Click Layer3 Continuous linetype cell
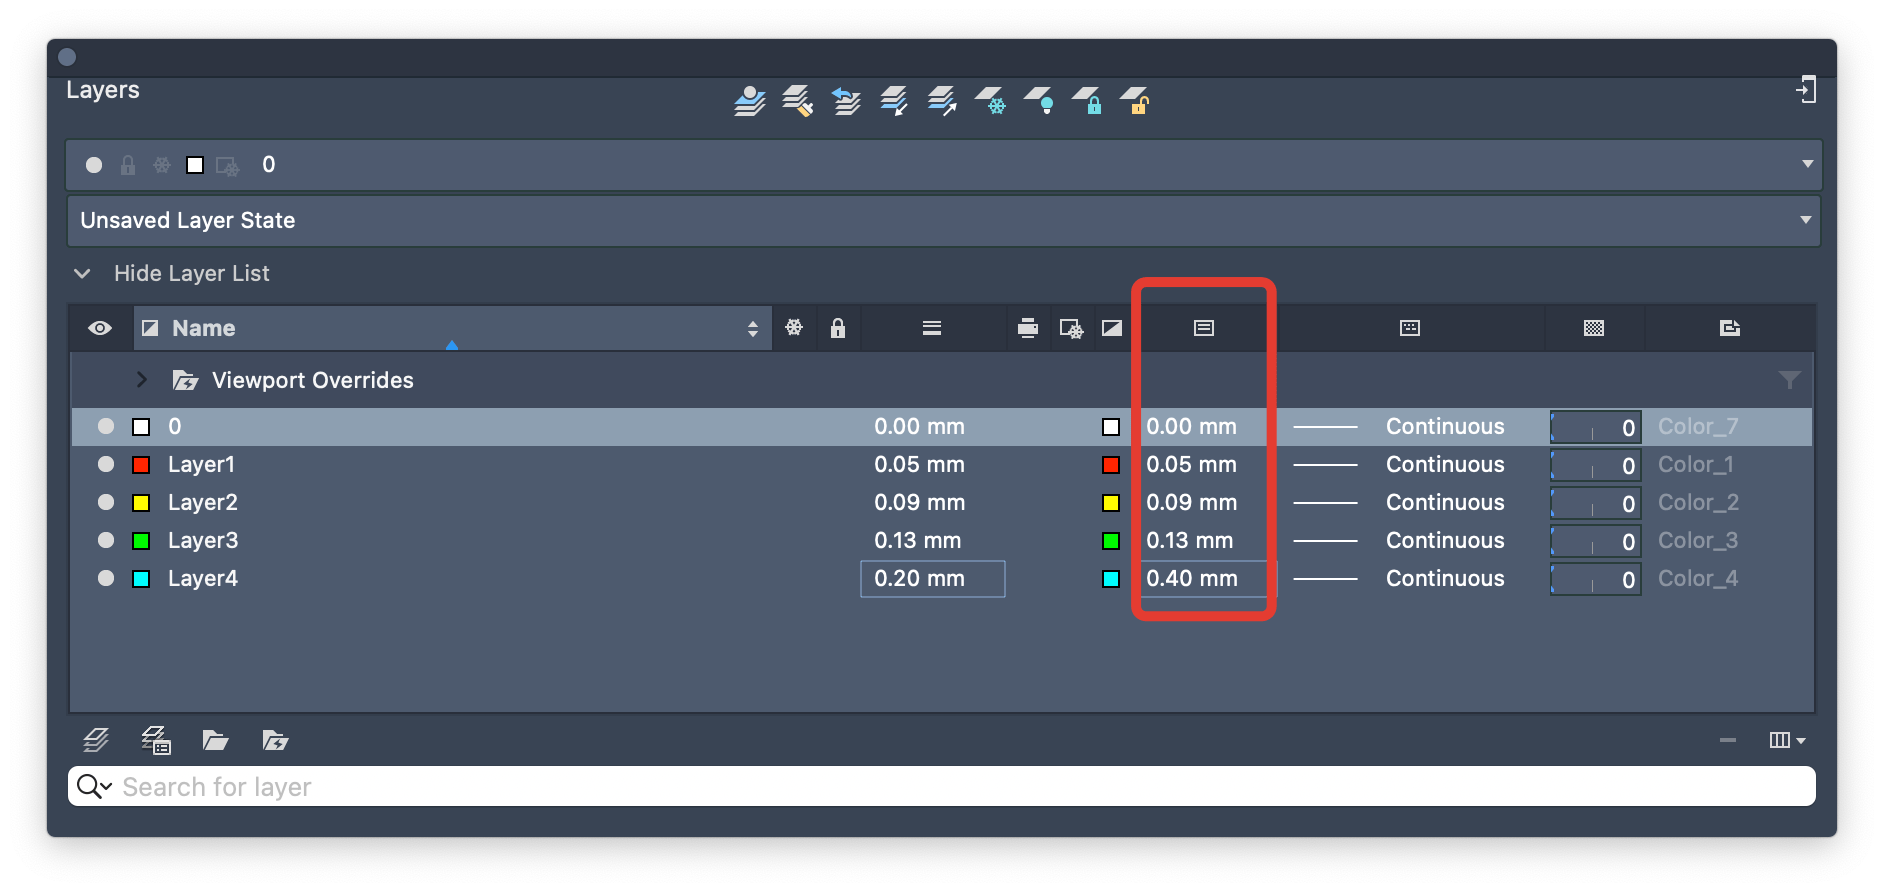Image resolution: width=1884 pixels, height=892 pixels. tap(1445, 541)
